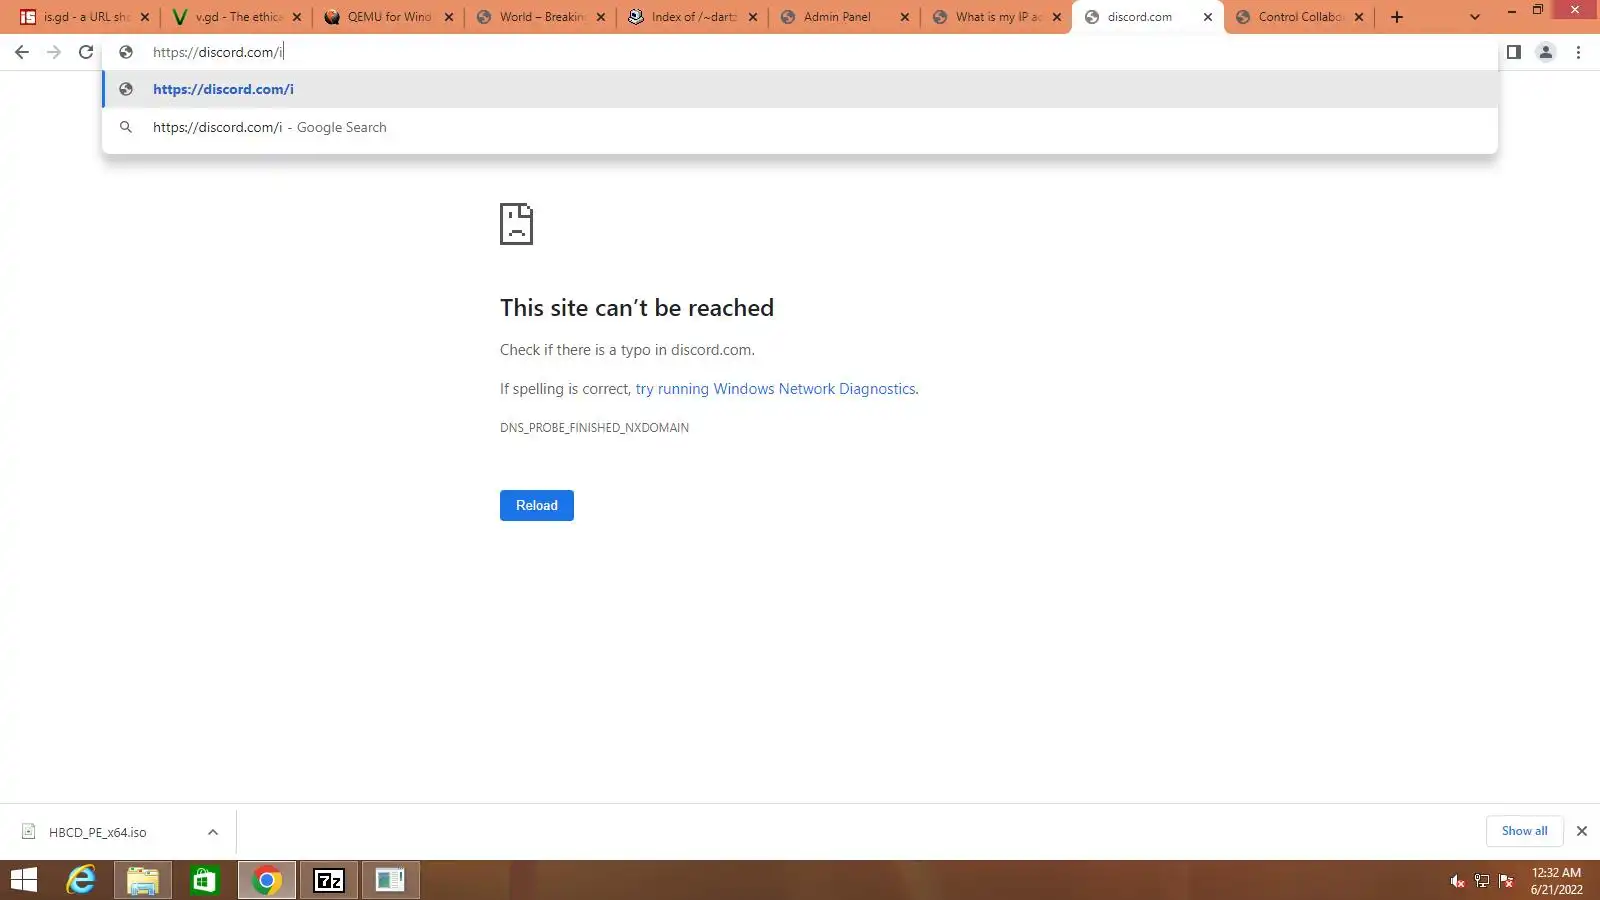Expand the HBCD_PE_x64.iso download options
Image resolution: width=1600 pixels, height=900 pixels.
click(x=213, y=832)
